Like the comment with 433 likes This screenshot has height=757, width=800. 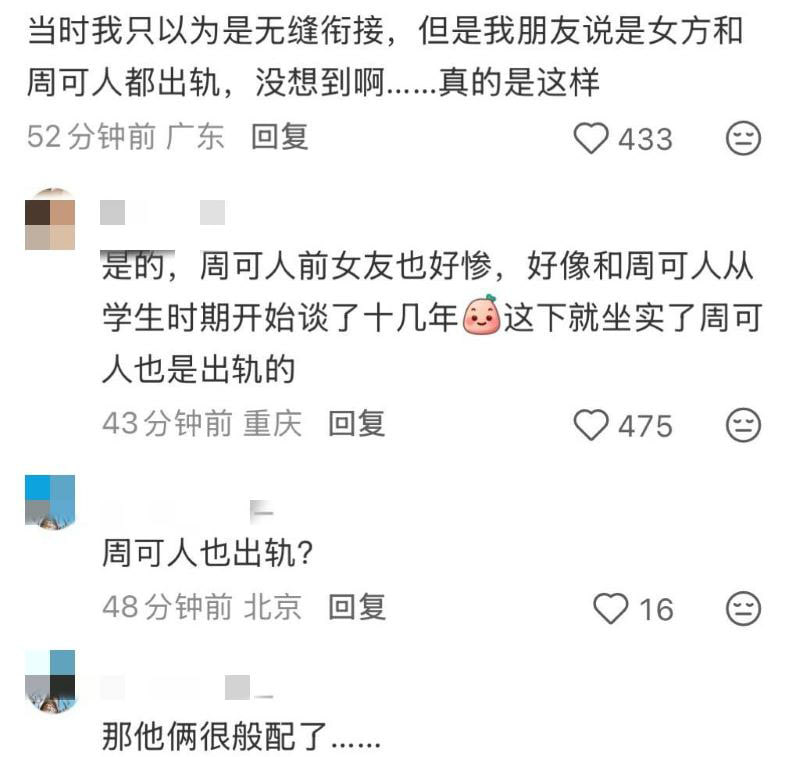[x=591, y=138]
